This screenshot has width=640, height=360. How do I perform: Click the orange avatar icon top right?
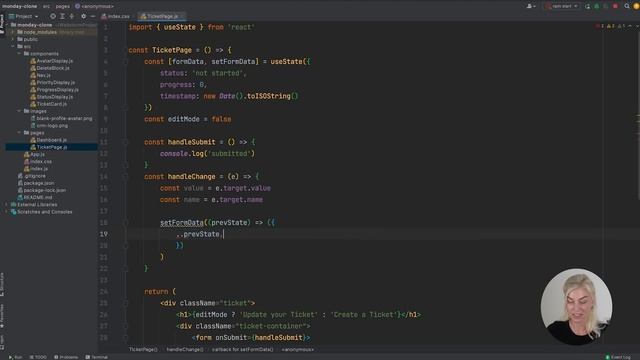[636, 6]
